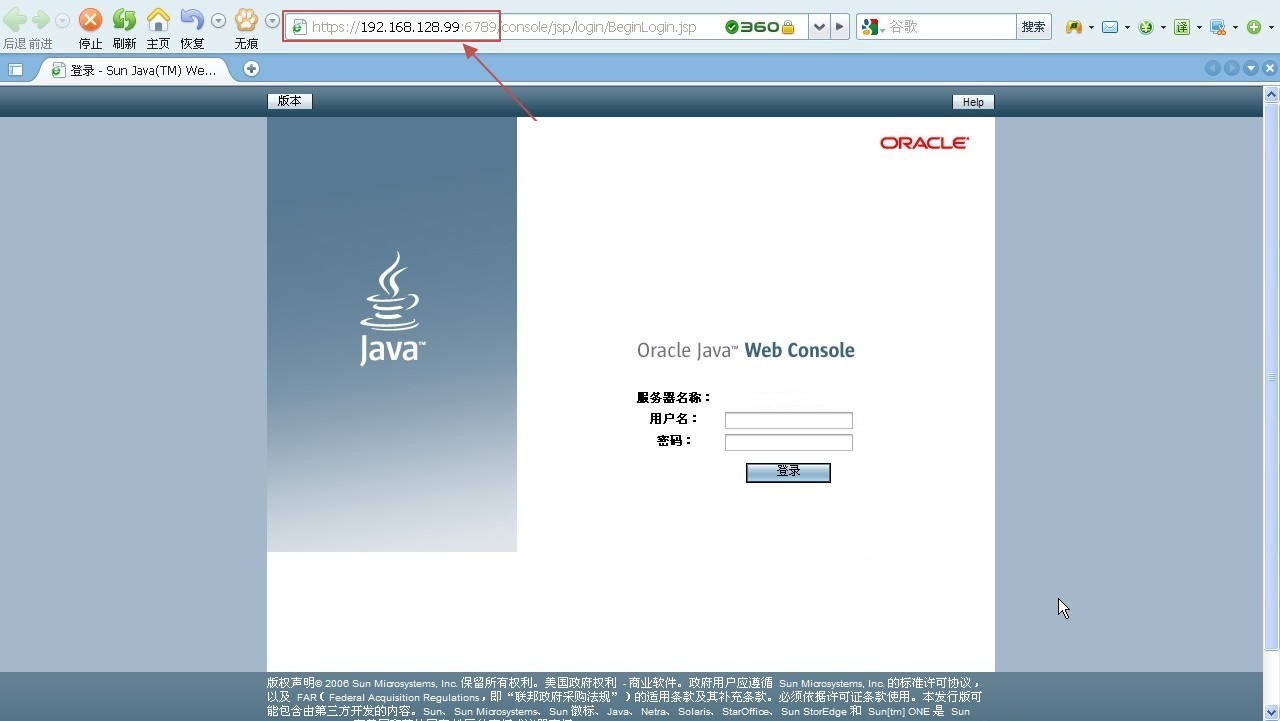Open the game controller icon dropdown arrow

(1091, 27)
